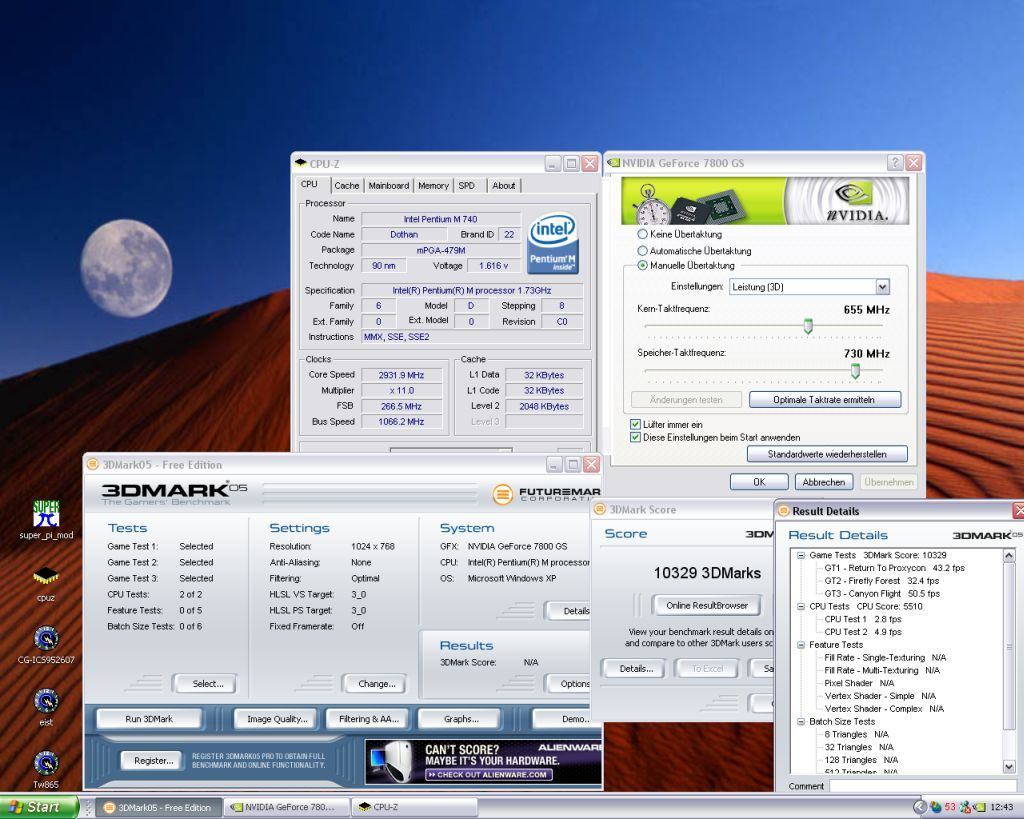This screenshot has width=1024, height=819.
Task: Collapse the CPU Tests tree node
Action: coord(801,606)
